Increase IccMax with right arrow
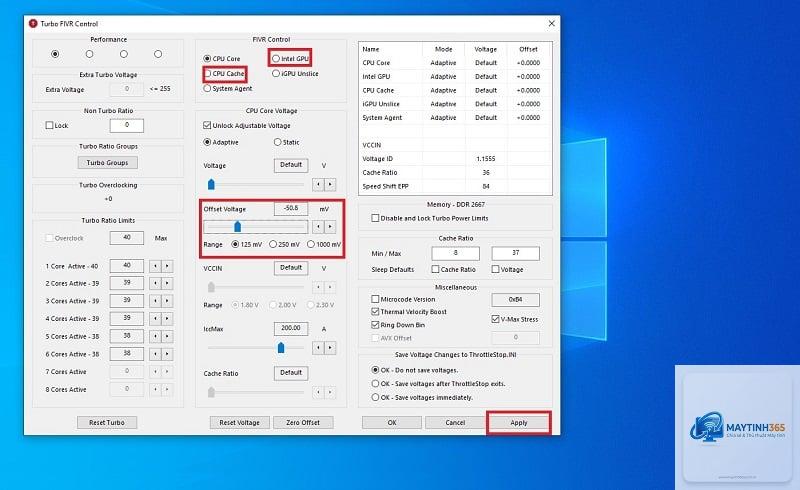The width and height of the screenshot is (800, 490). coord(330,348)
